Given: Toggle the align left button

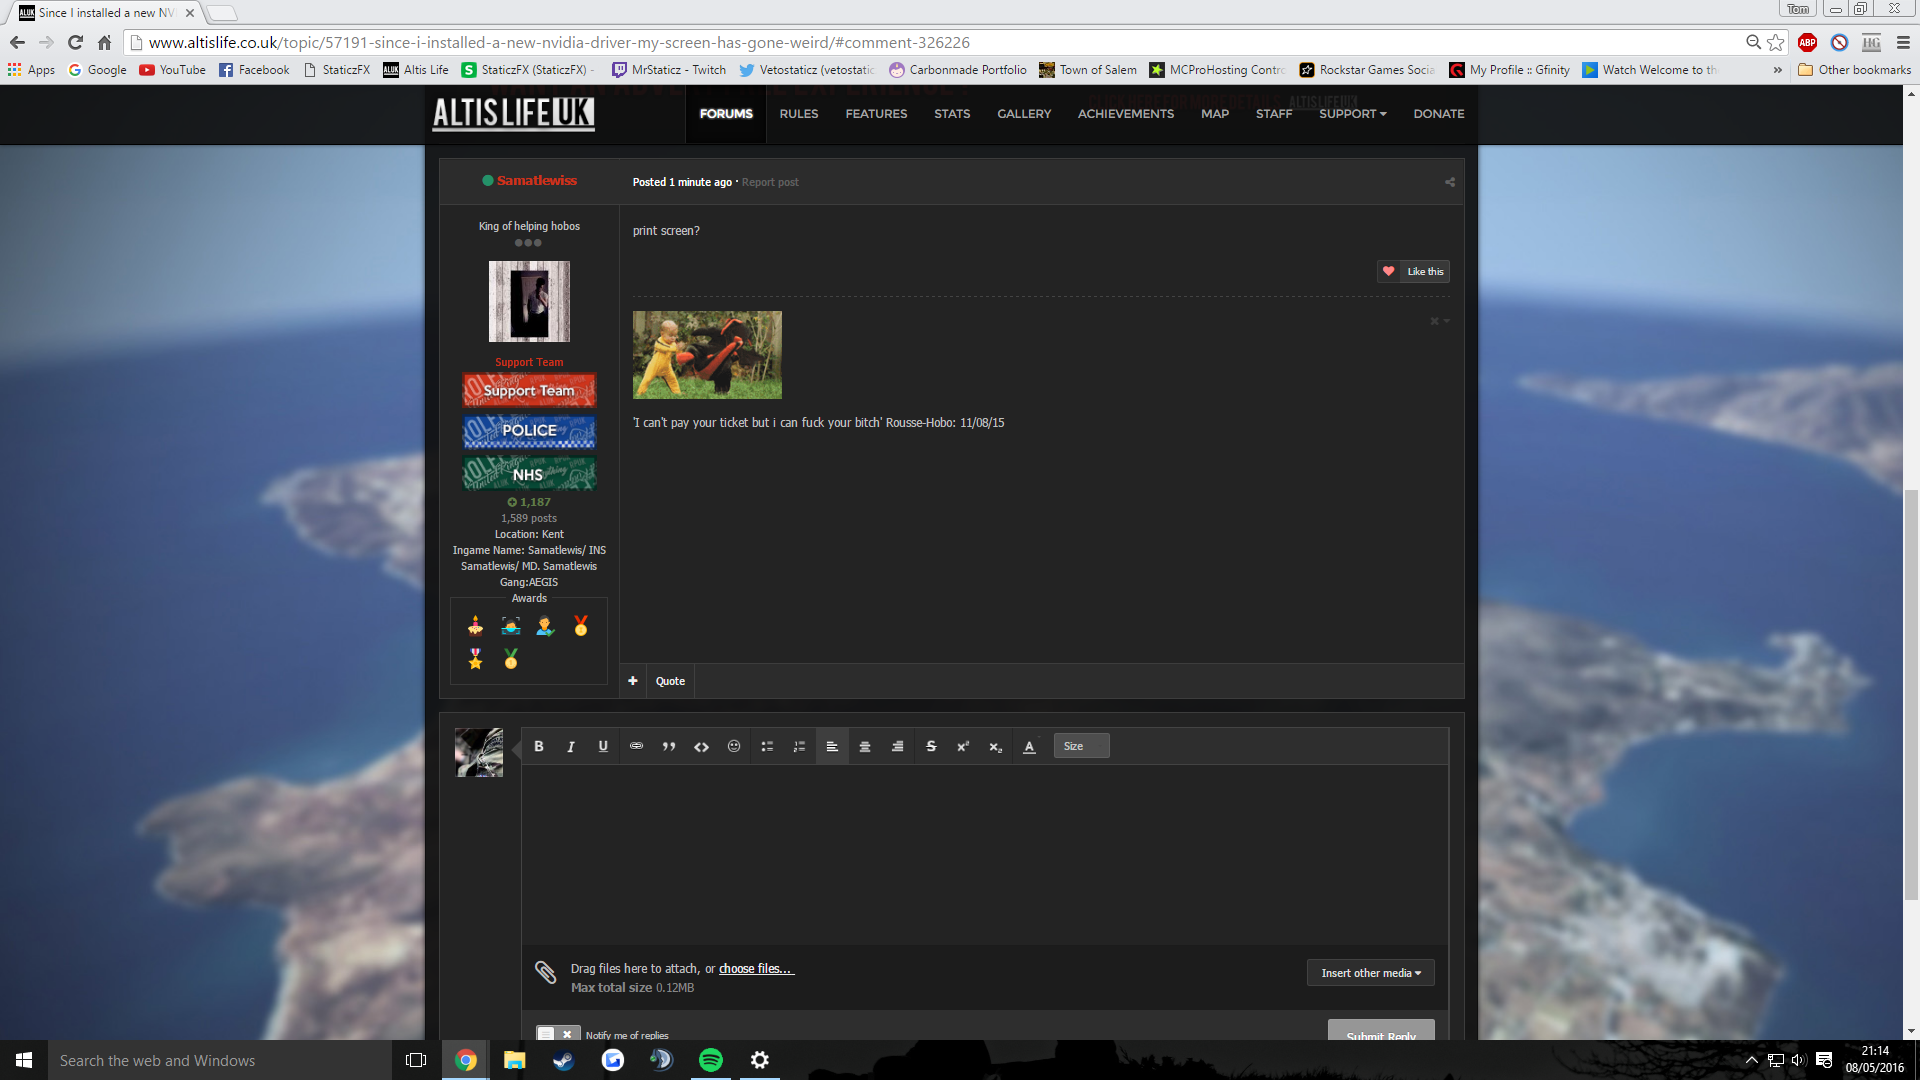Looking at the screenshot, I should pos(832,746).
